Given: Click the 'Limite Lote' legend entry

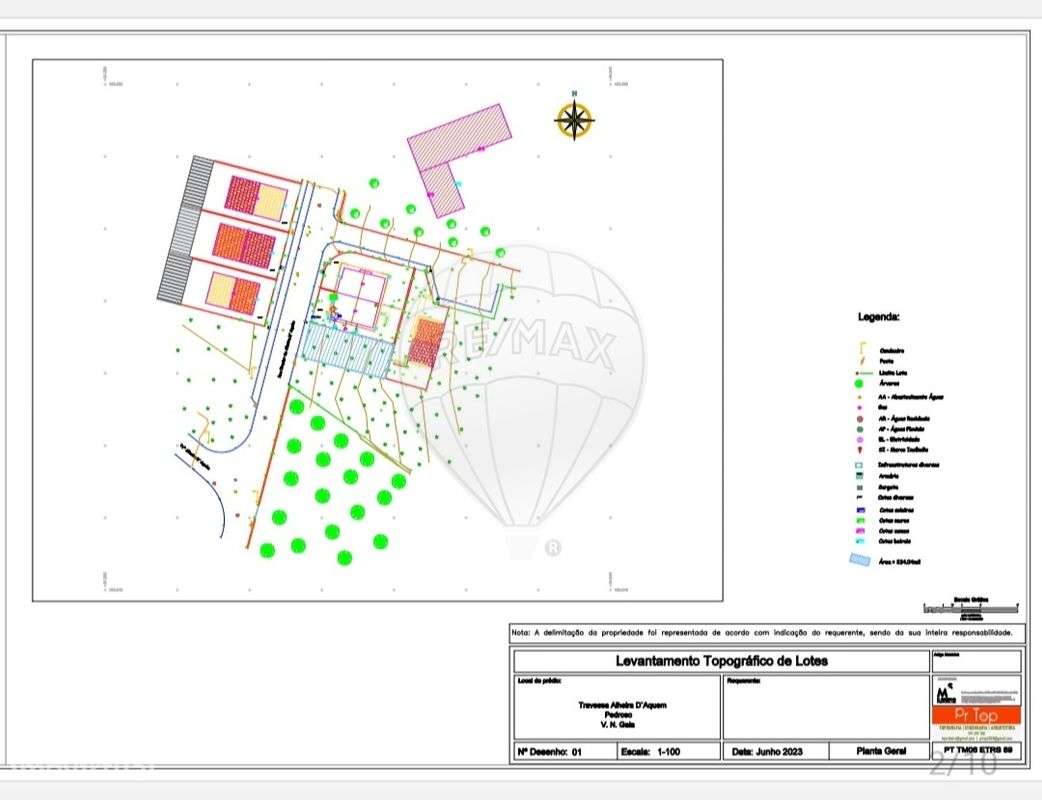Looking at the screenshot, I should pyautogui.click(x=892, y=373).
